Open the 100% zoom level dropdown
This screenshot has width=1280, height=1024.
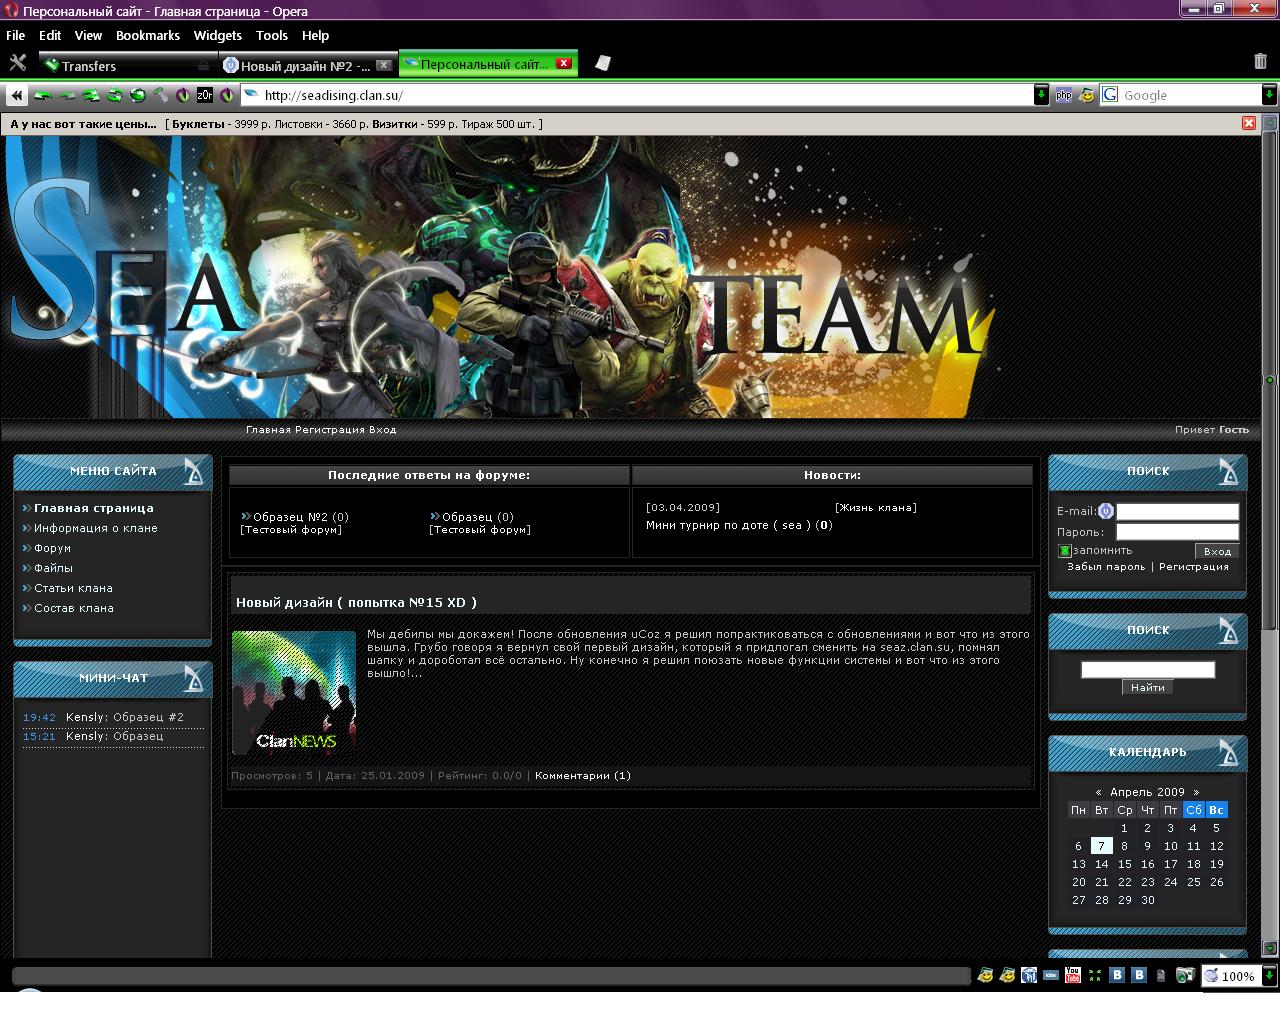point(1269,976)
